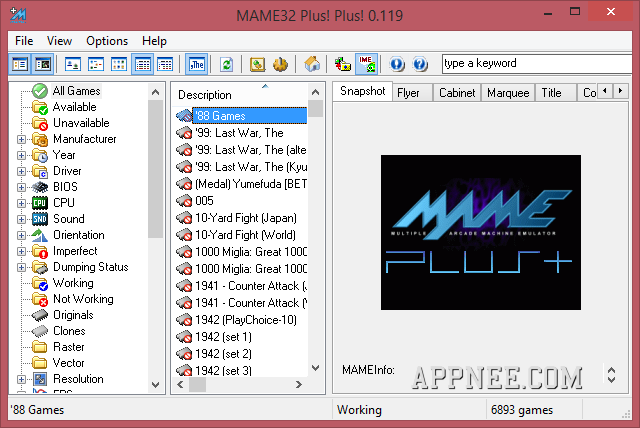640x428 pixels.
Task: Switch to the Marquee tab
Action: (x=508, y=93)
